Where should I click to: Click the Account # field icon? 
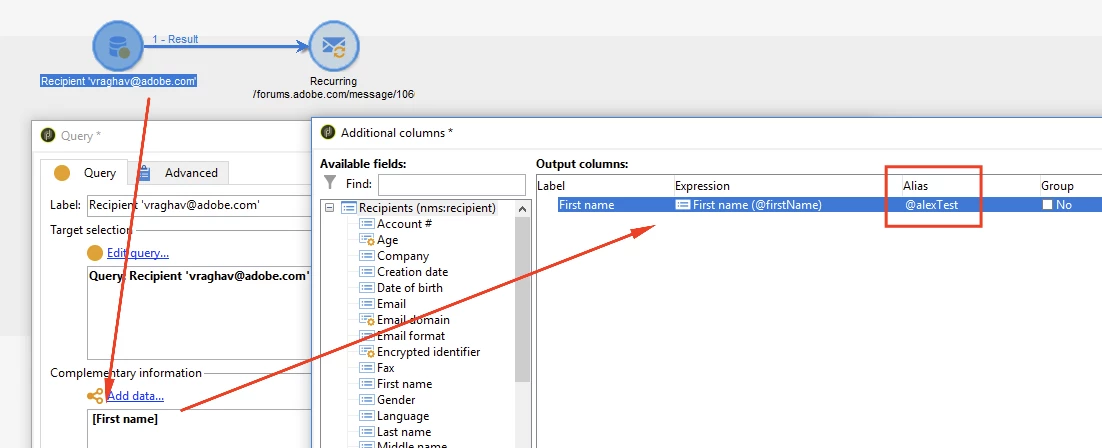click(x=367, y=224)
